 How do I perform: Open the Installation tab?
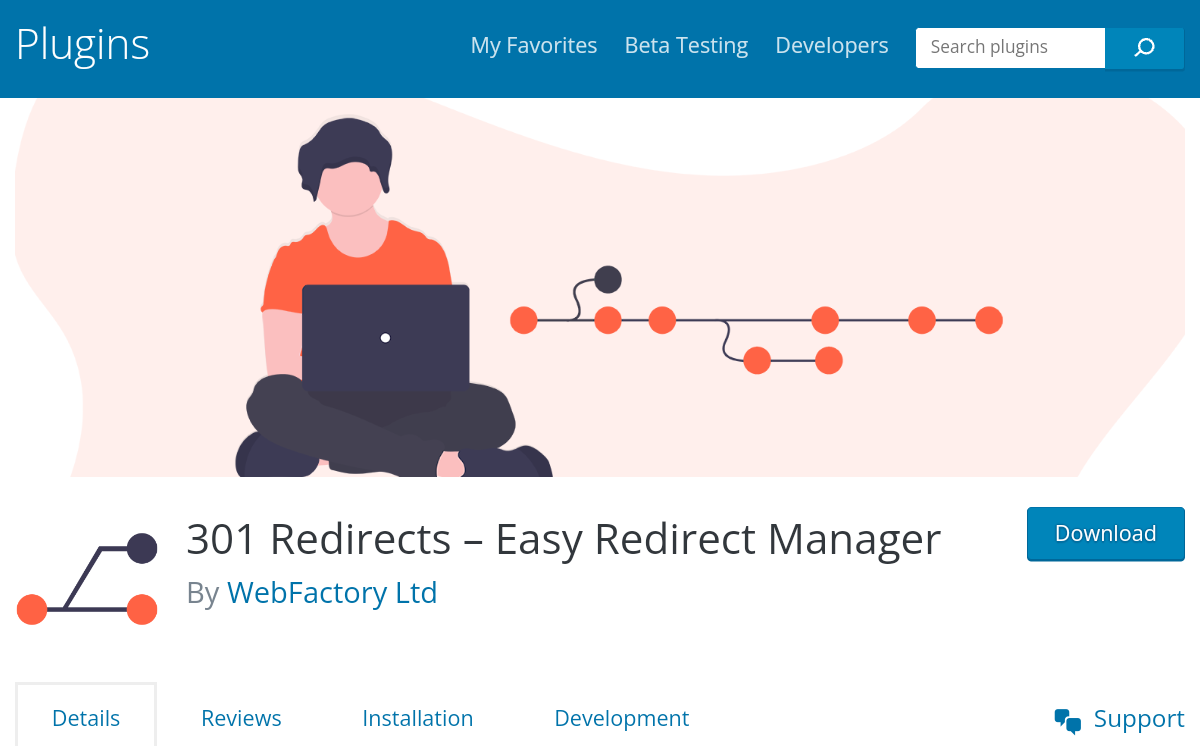418,718
